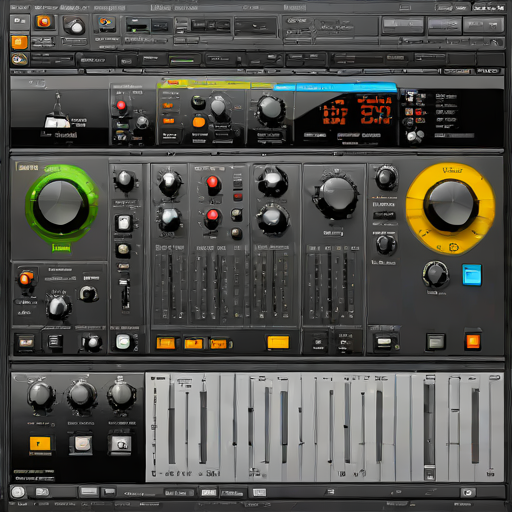Toggle the orange round button in the upper rack
The image size is (512, 512).
click(x=199, y=122)
